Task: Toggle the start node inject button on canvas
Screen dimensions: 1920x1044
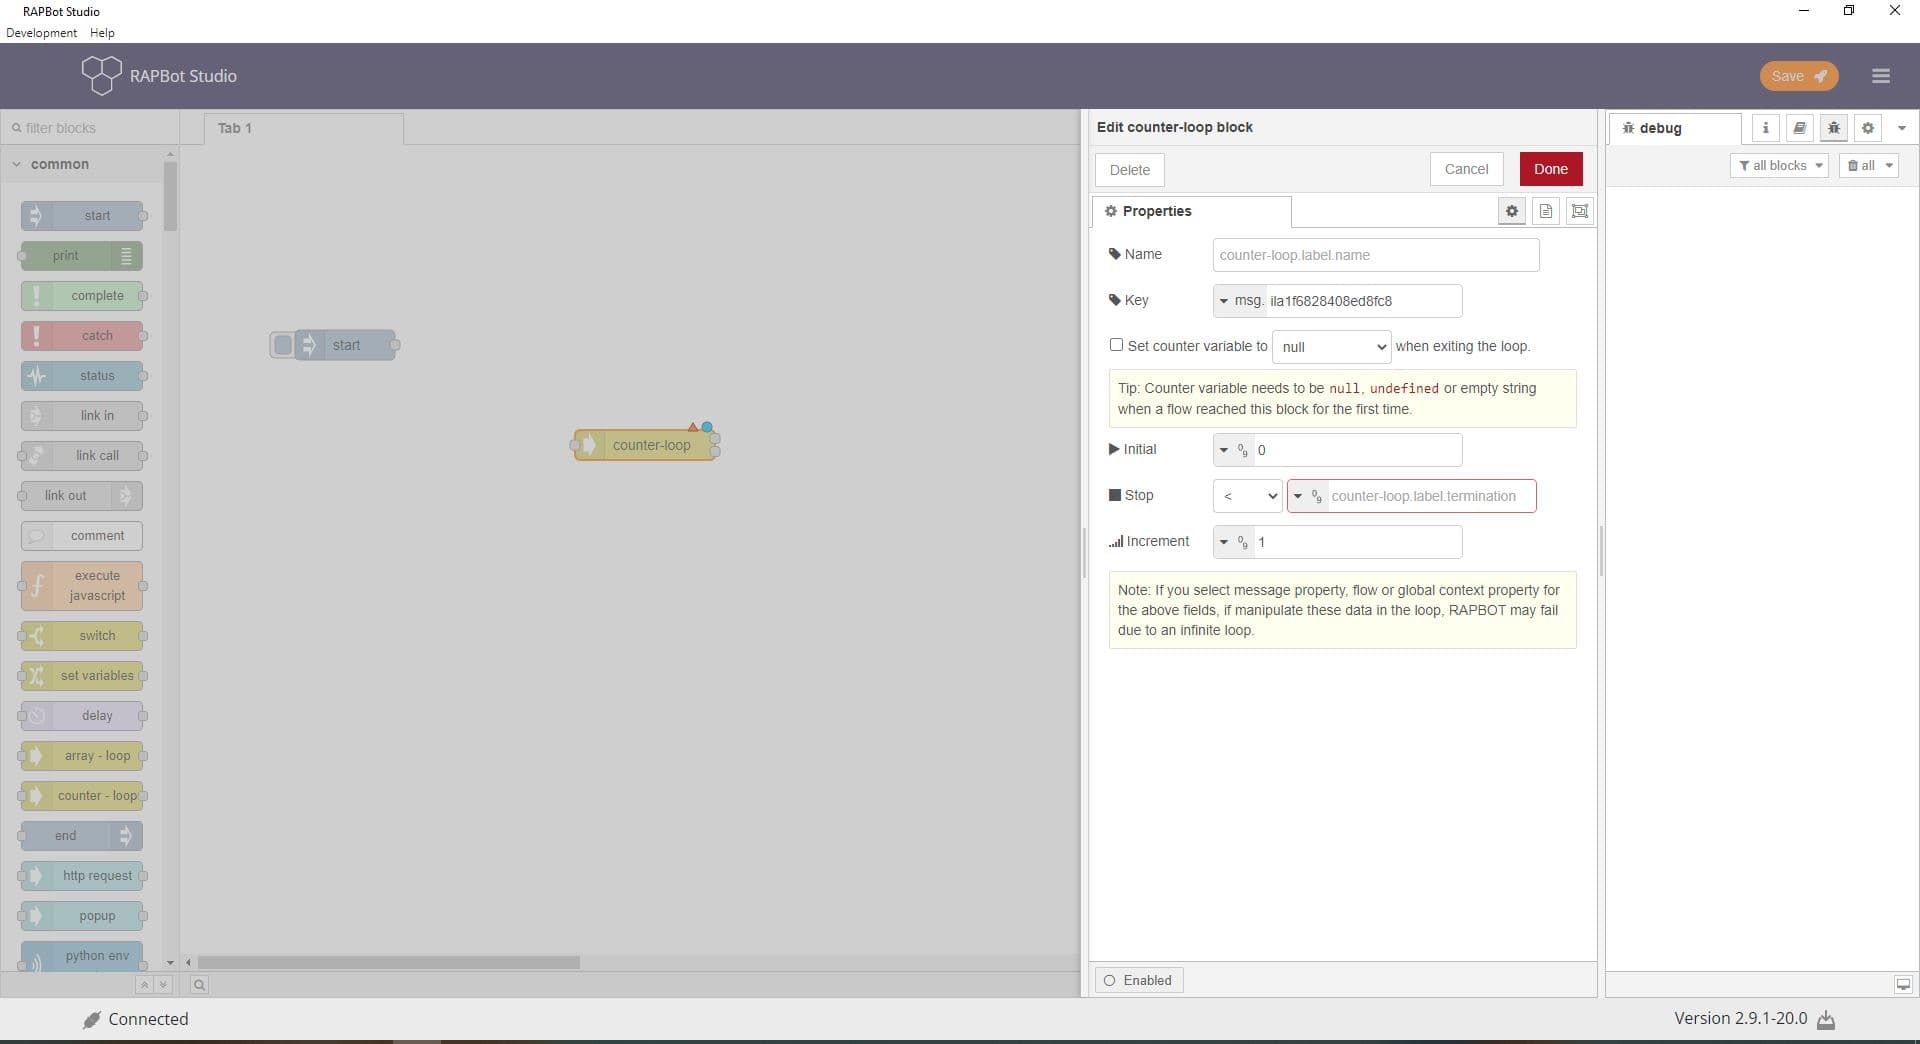Action: [282, 345]
